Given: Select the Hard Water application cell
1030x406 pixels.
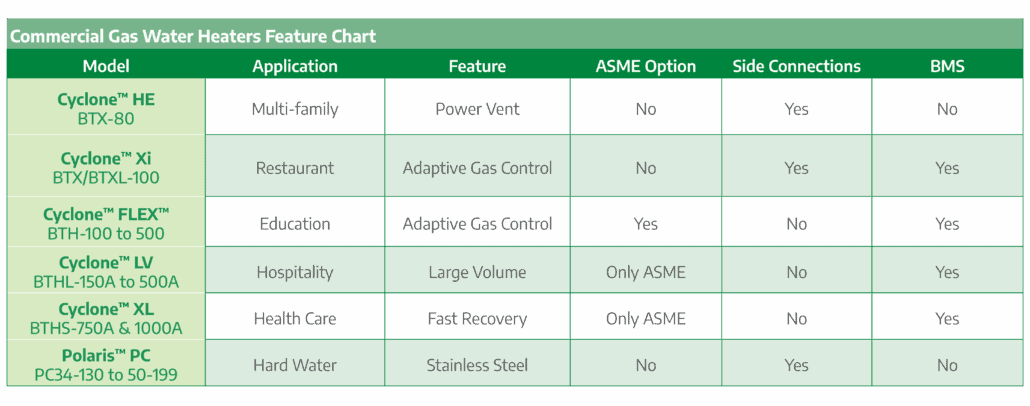Looking at the screenshot, I should coord(295,365).
